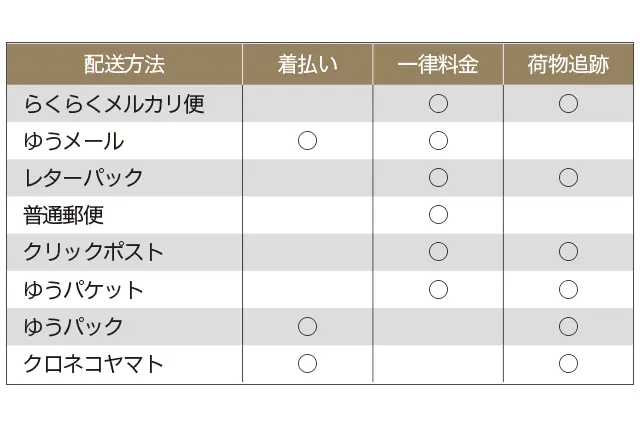Image resolution: width=640 pixels, height=426 pixels.
Task: Select the らくらくメルカリ便 row label
Action: pos(114,104)
